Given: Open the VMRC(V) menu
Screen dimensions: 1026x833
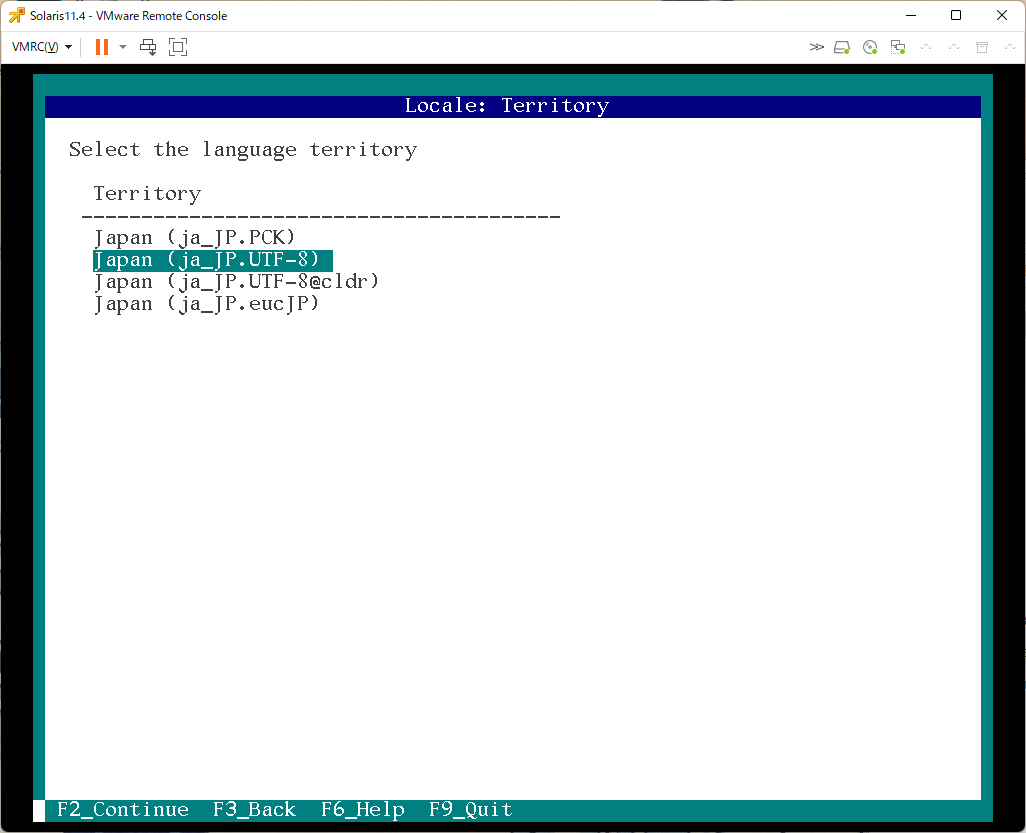Looking at the screenshot, I should coord(42,47).
